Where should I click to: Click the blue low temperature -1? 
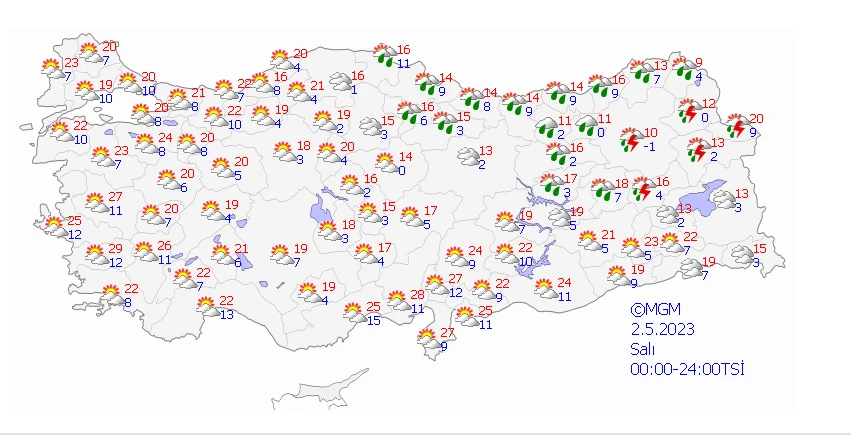(649, 147)
